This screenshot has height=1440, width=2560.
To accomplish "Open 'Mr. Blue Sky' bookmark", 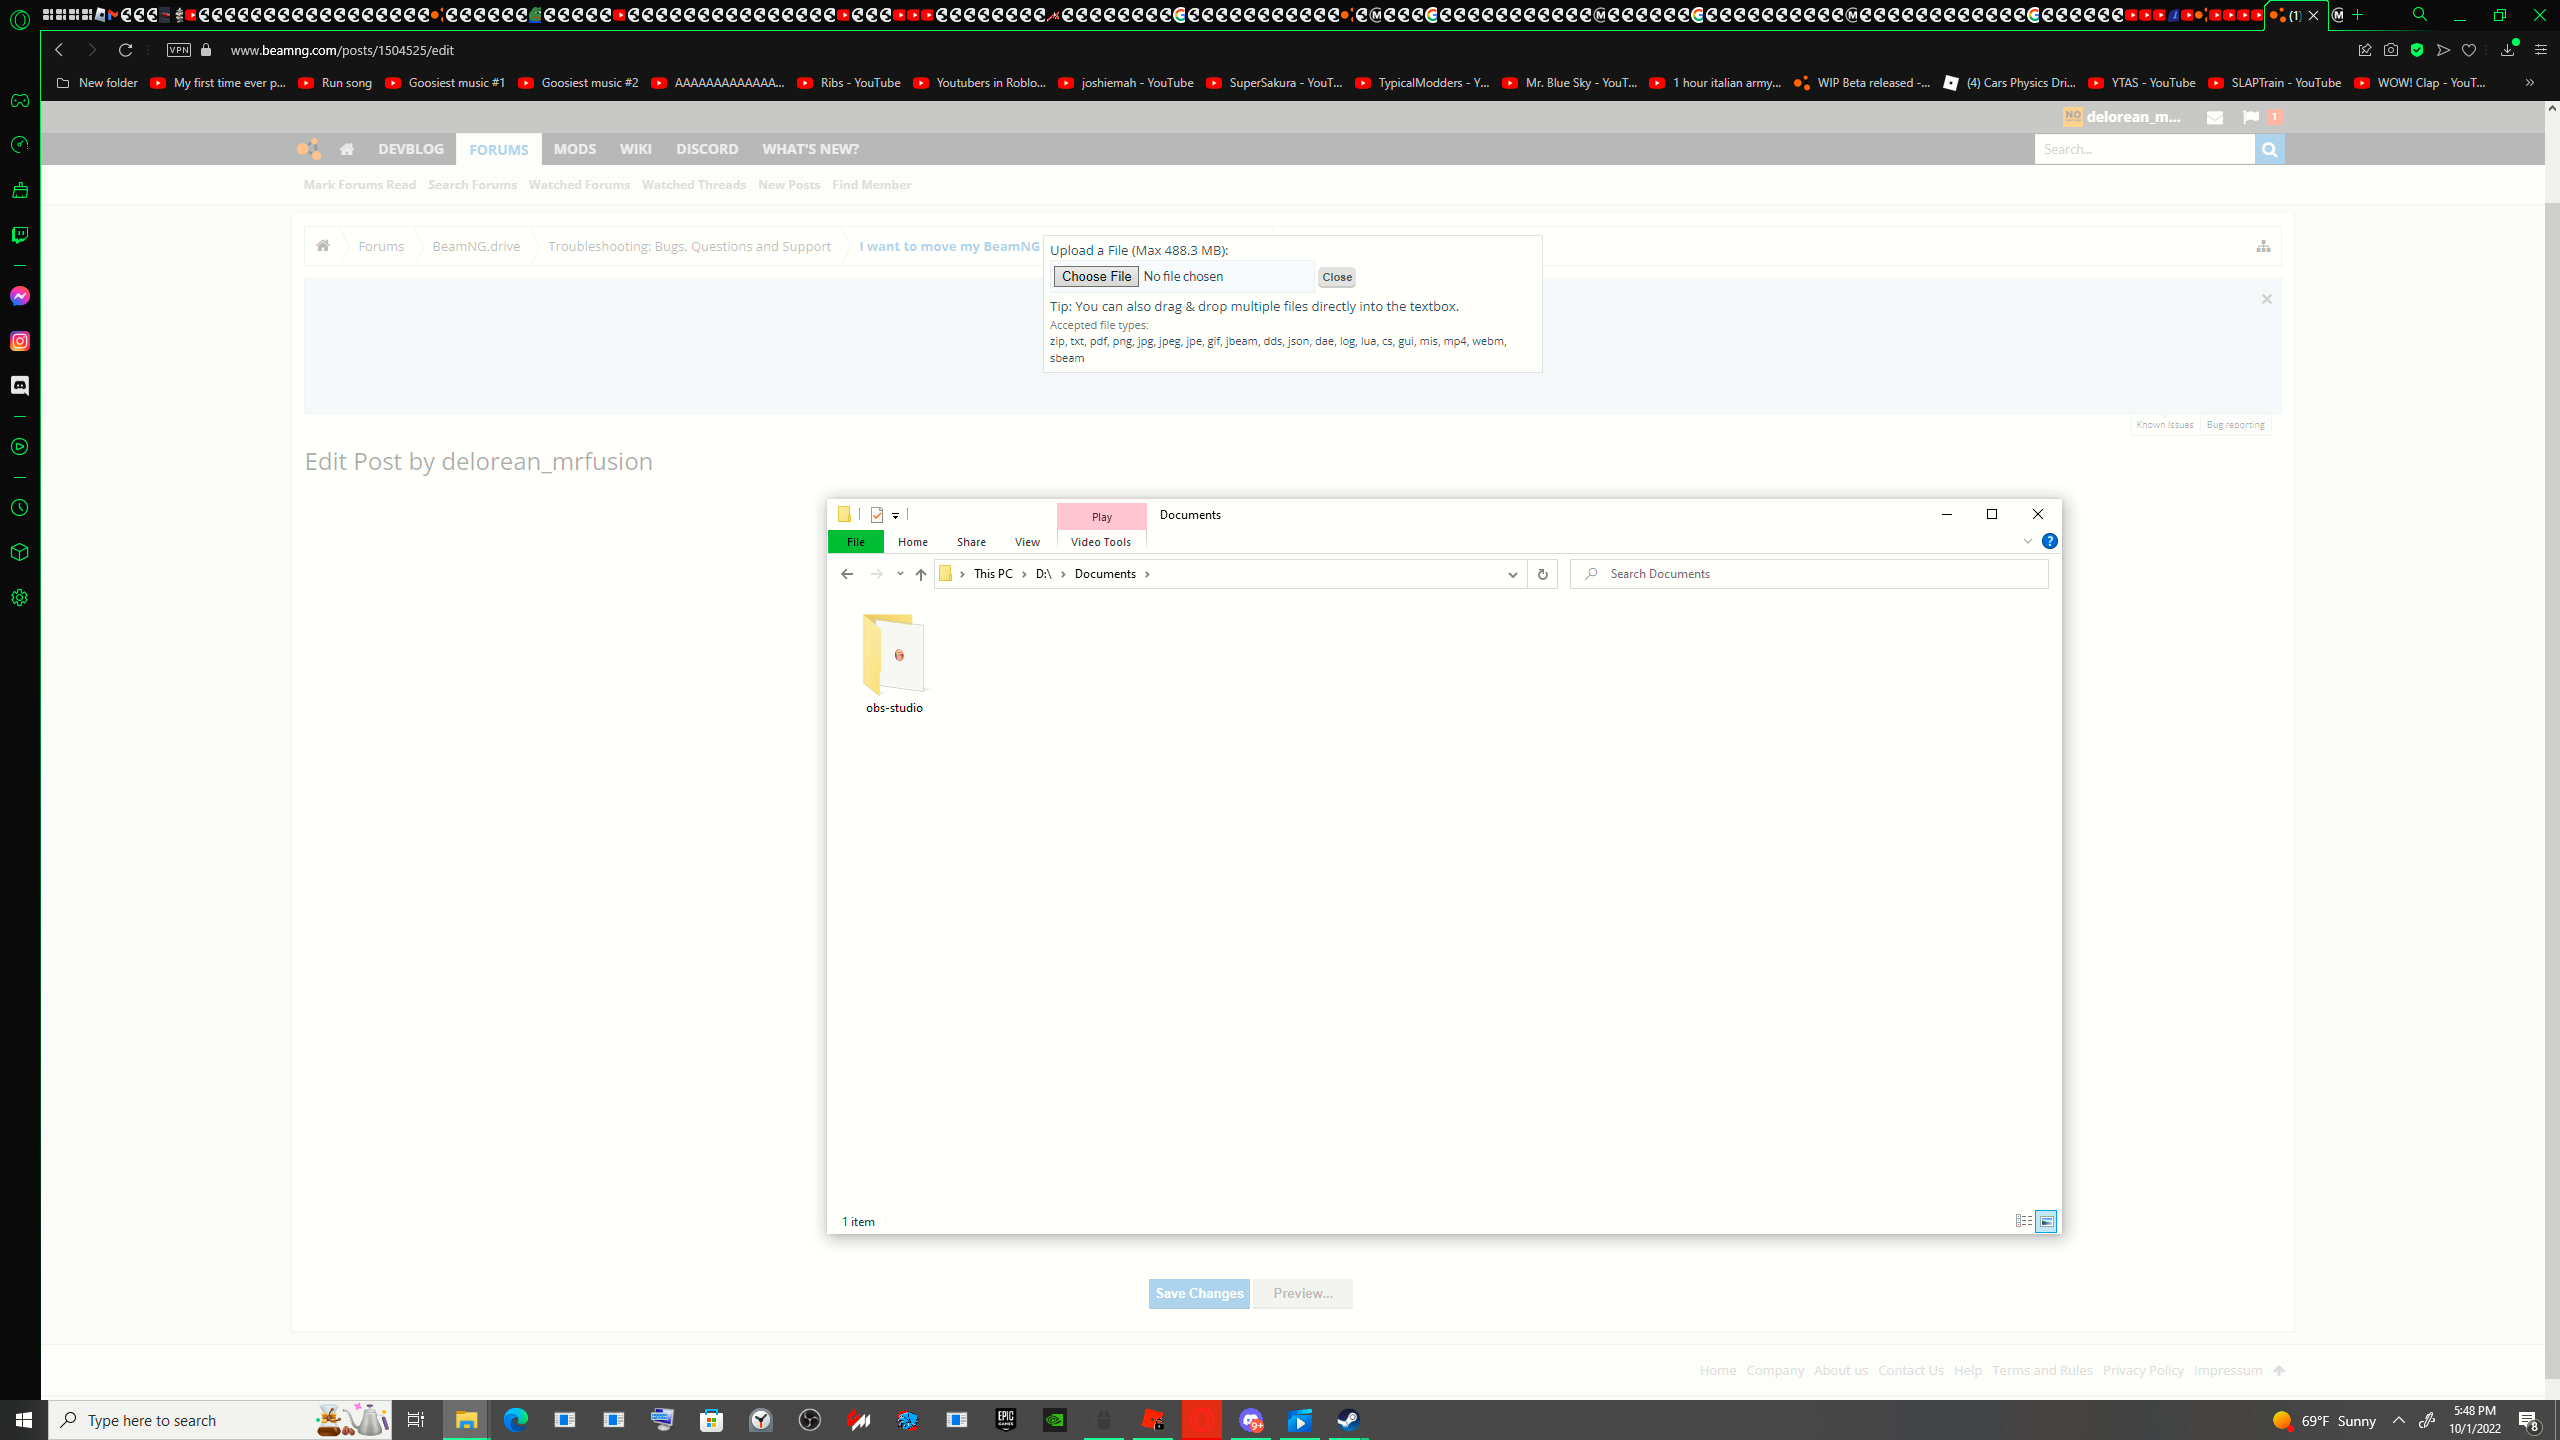I will (x=1570, y=83).
